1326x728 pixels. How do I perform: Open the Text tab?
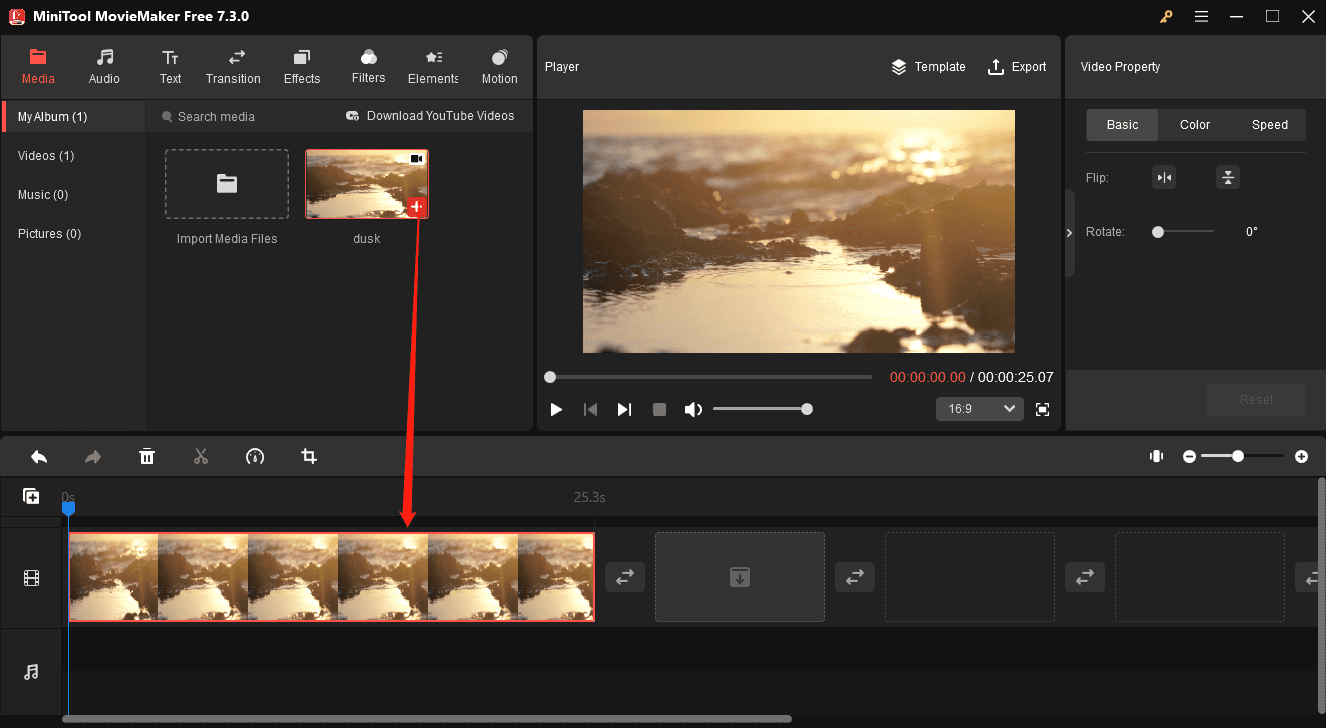[171, 66]
